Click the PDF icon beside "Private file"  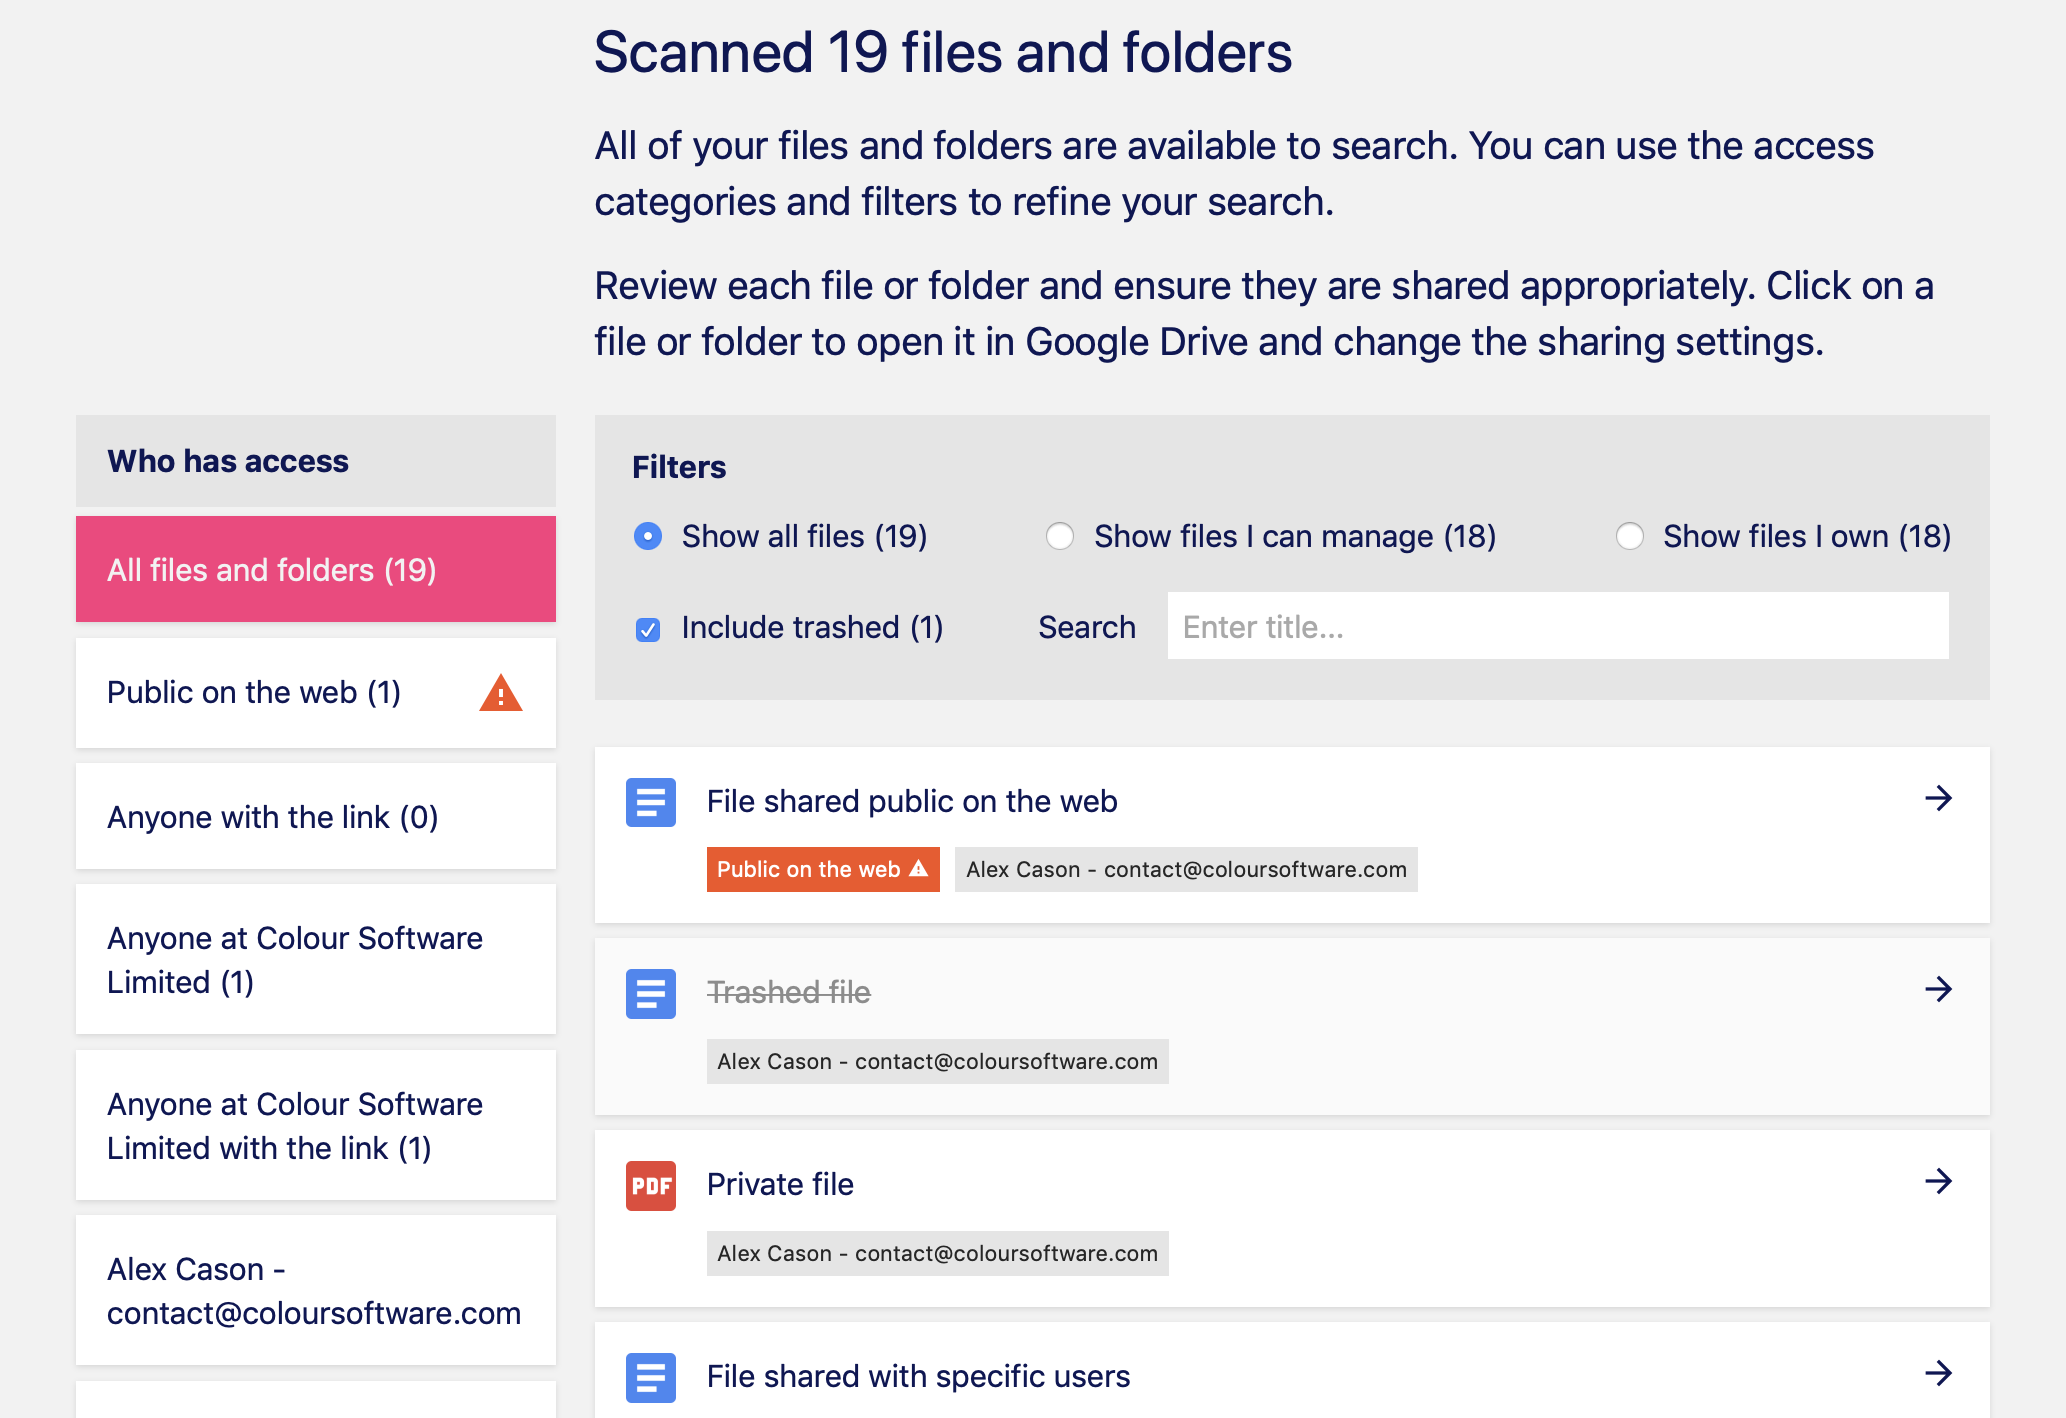coord(650,1185)
